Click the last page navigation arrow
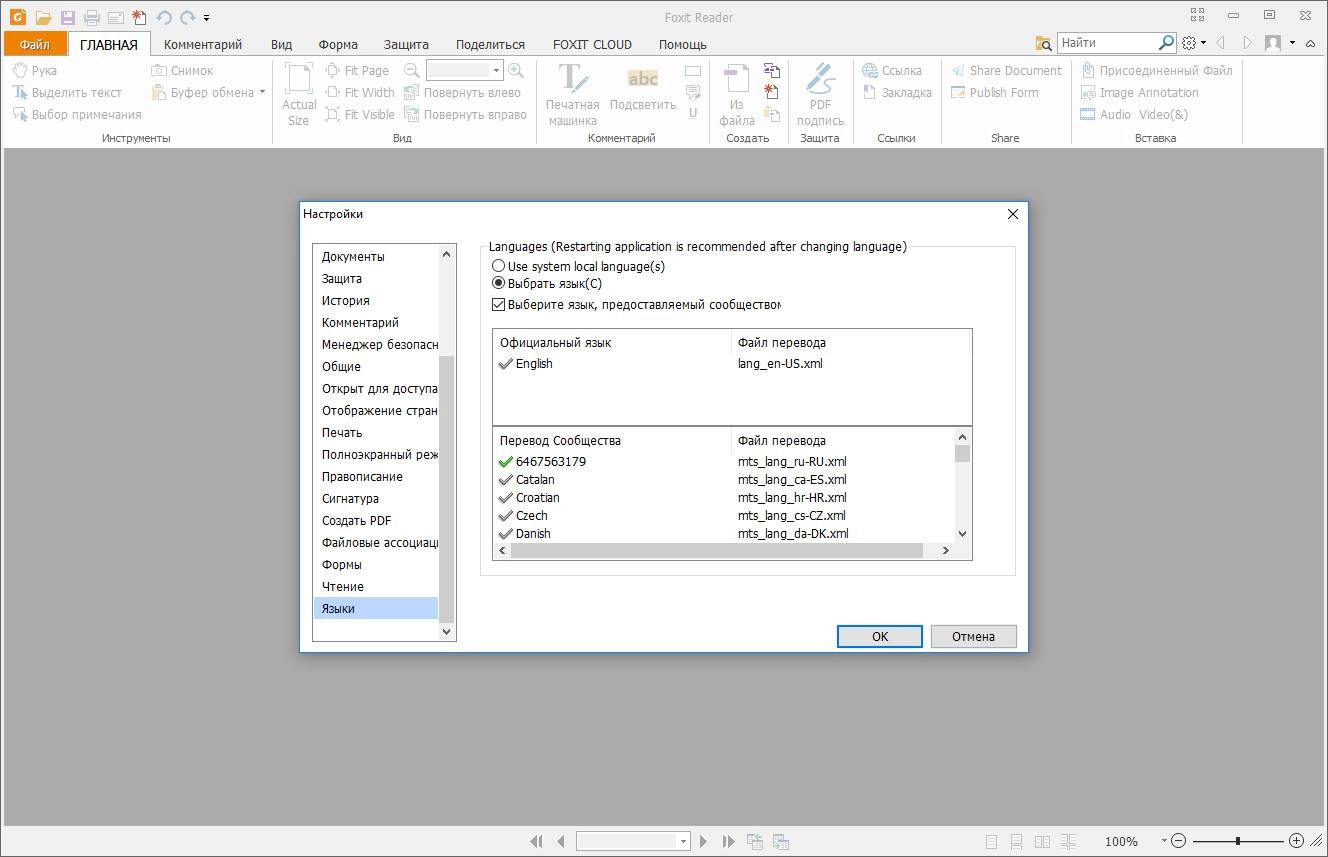 click(728, 841)
